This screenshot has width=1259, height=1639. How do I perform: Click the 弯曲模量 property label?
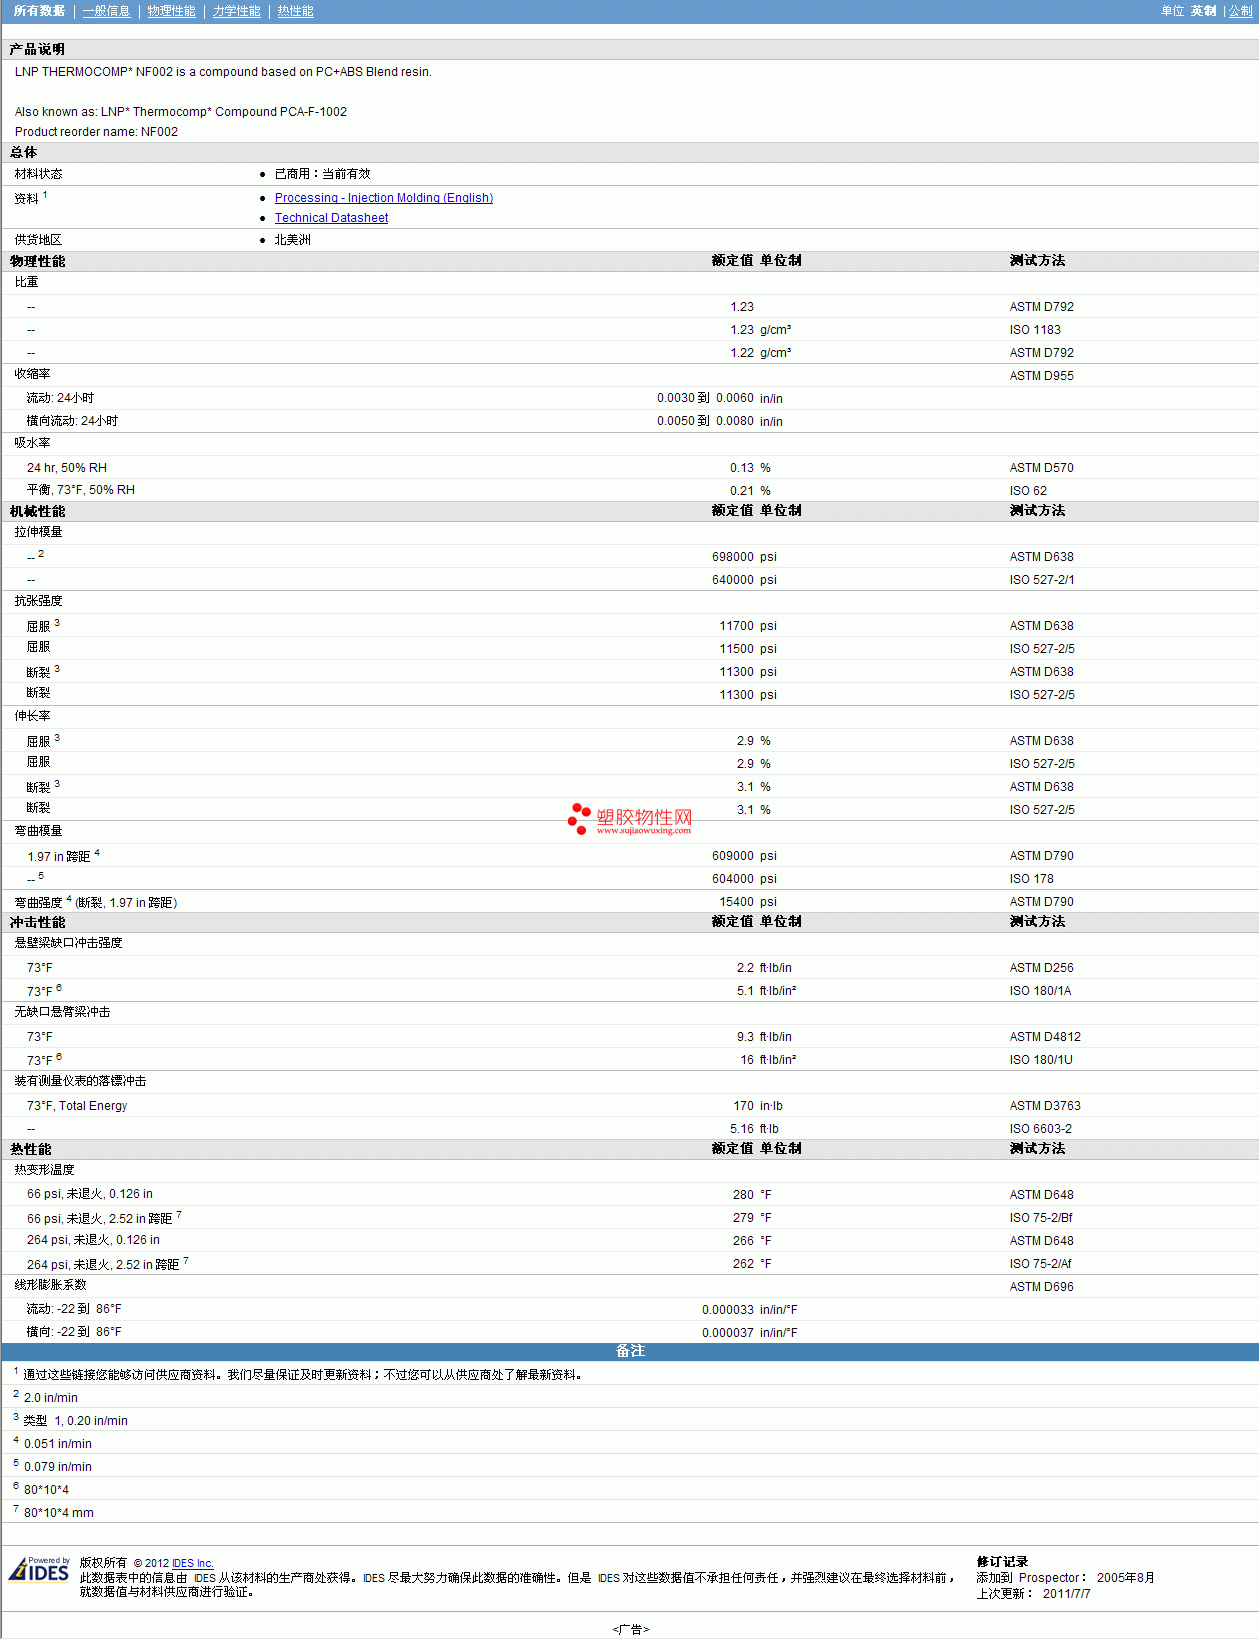[x=38, y=831]
